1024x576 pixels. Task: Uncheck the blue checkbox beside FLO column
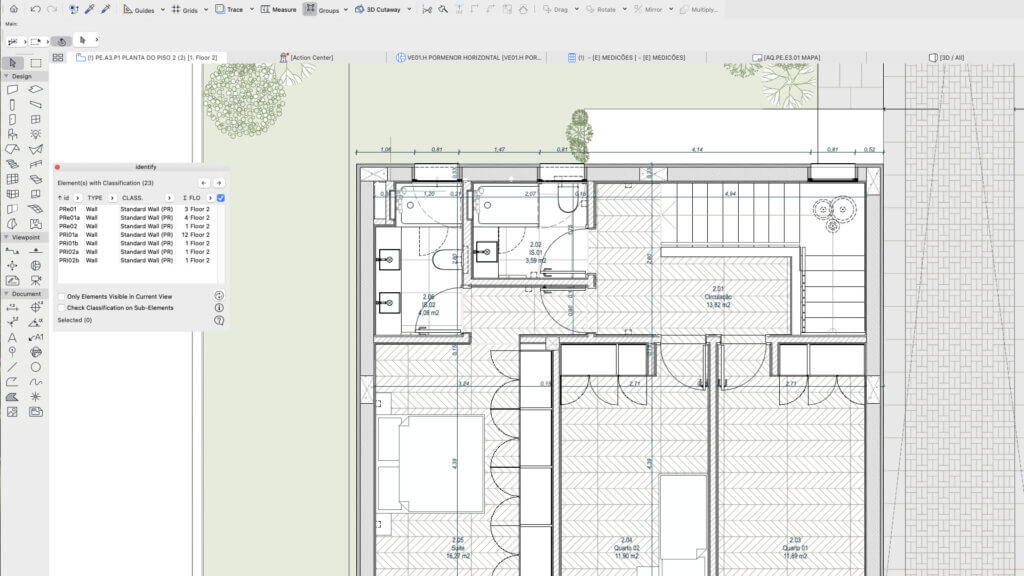tap(221, 198)
